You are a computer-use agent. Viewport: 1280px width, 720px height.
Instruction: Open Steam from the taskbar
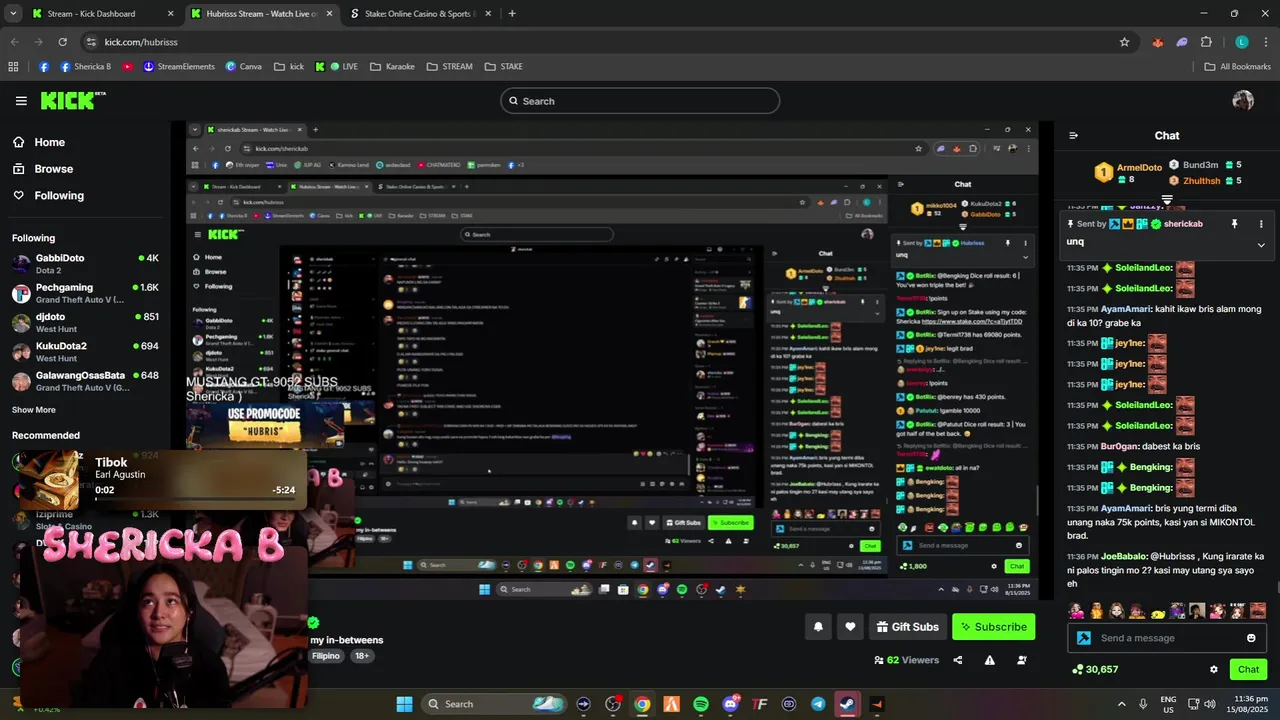click(x=847, y=704)
